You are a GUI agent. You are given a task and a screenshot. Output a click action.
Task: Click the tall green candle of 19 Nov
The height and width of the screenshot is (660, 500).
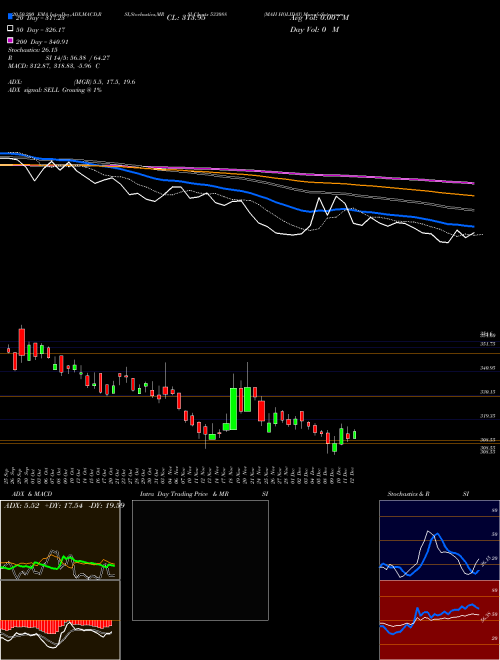233,409
